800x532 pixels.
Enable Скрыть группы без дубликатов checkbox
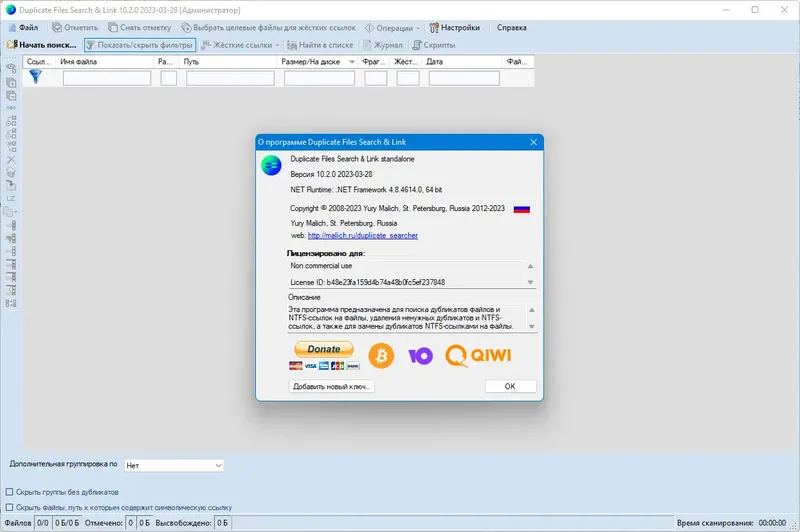coord(9,492)
